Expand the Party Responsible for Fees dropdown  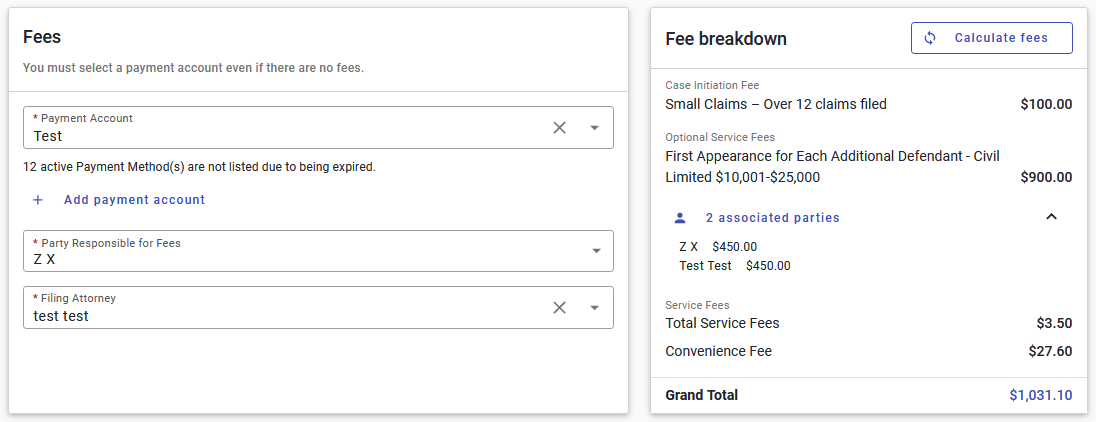(x=594, y=251)
